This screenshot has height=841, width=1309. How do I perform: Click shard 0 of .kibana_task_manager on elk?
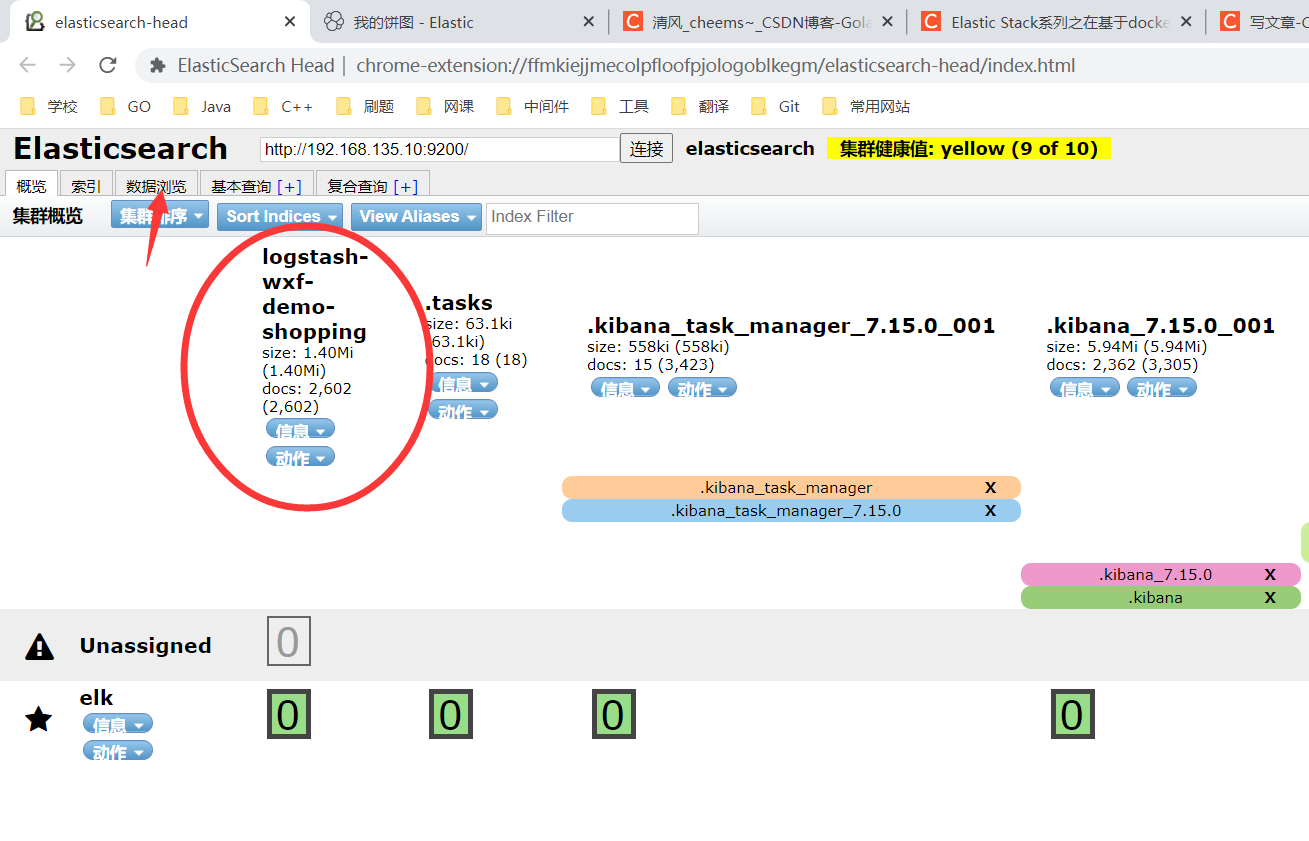pos(613,715)
